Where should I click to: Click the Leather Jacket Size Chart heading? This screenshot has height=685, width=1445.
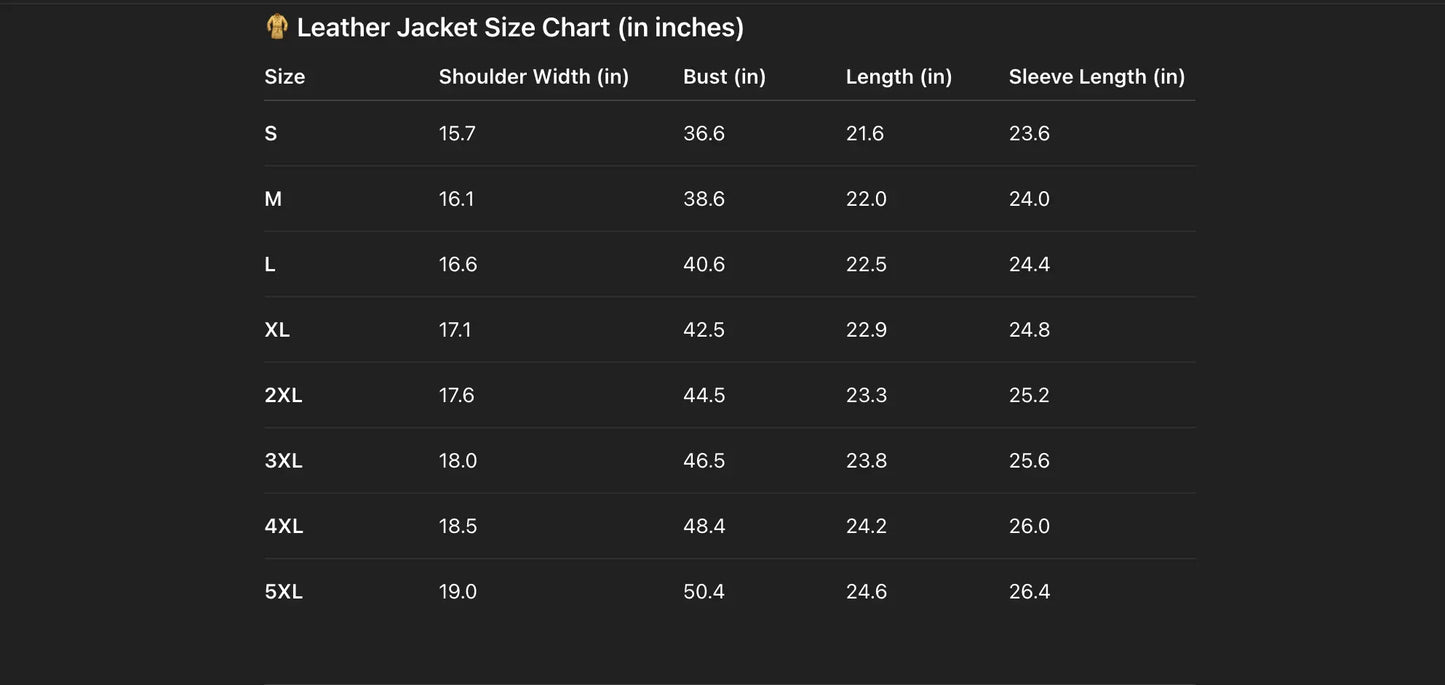pyautogui.click(x=520, y=28)
